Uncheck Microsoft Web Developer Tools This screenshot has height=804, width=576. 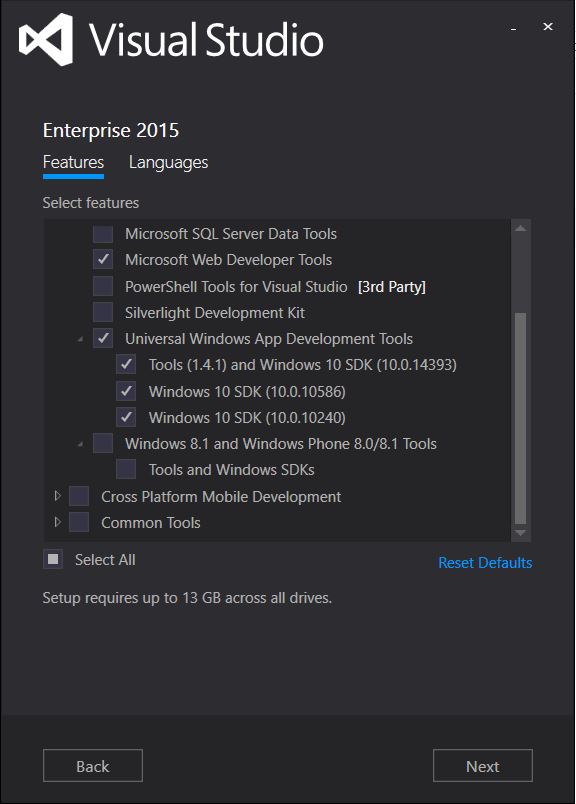pyautogui.click(x=103, y=259)
